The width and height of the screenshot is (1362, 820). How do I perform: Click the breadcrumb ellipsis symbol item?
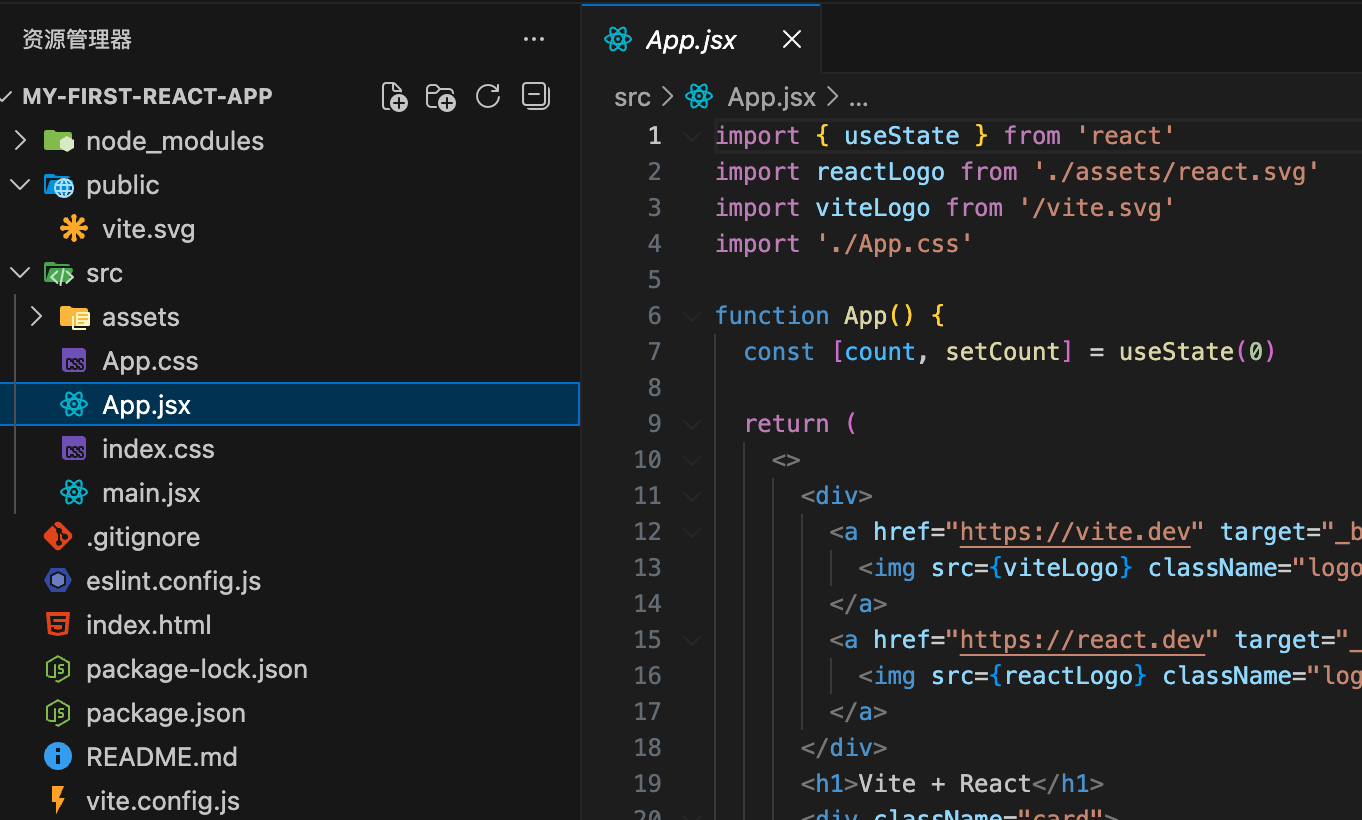tap(858, 98)
